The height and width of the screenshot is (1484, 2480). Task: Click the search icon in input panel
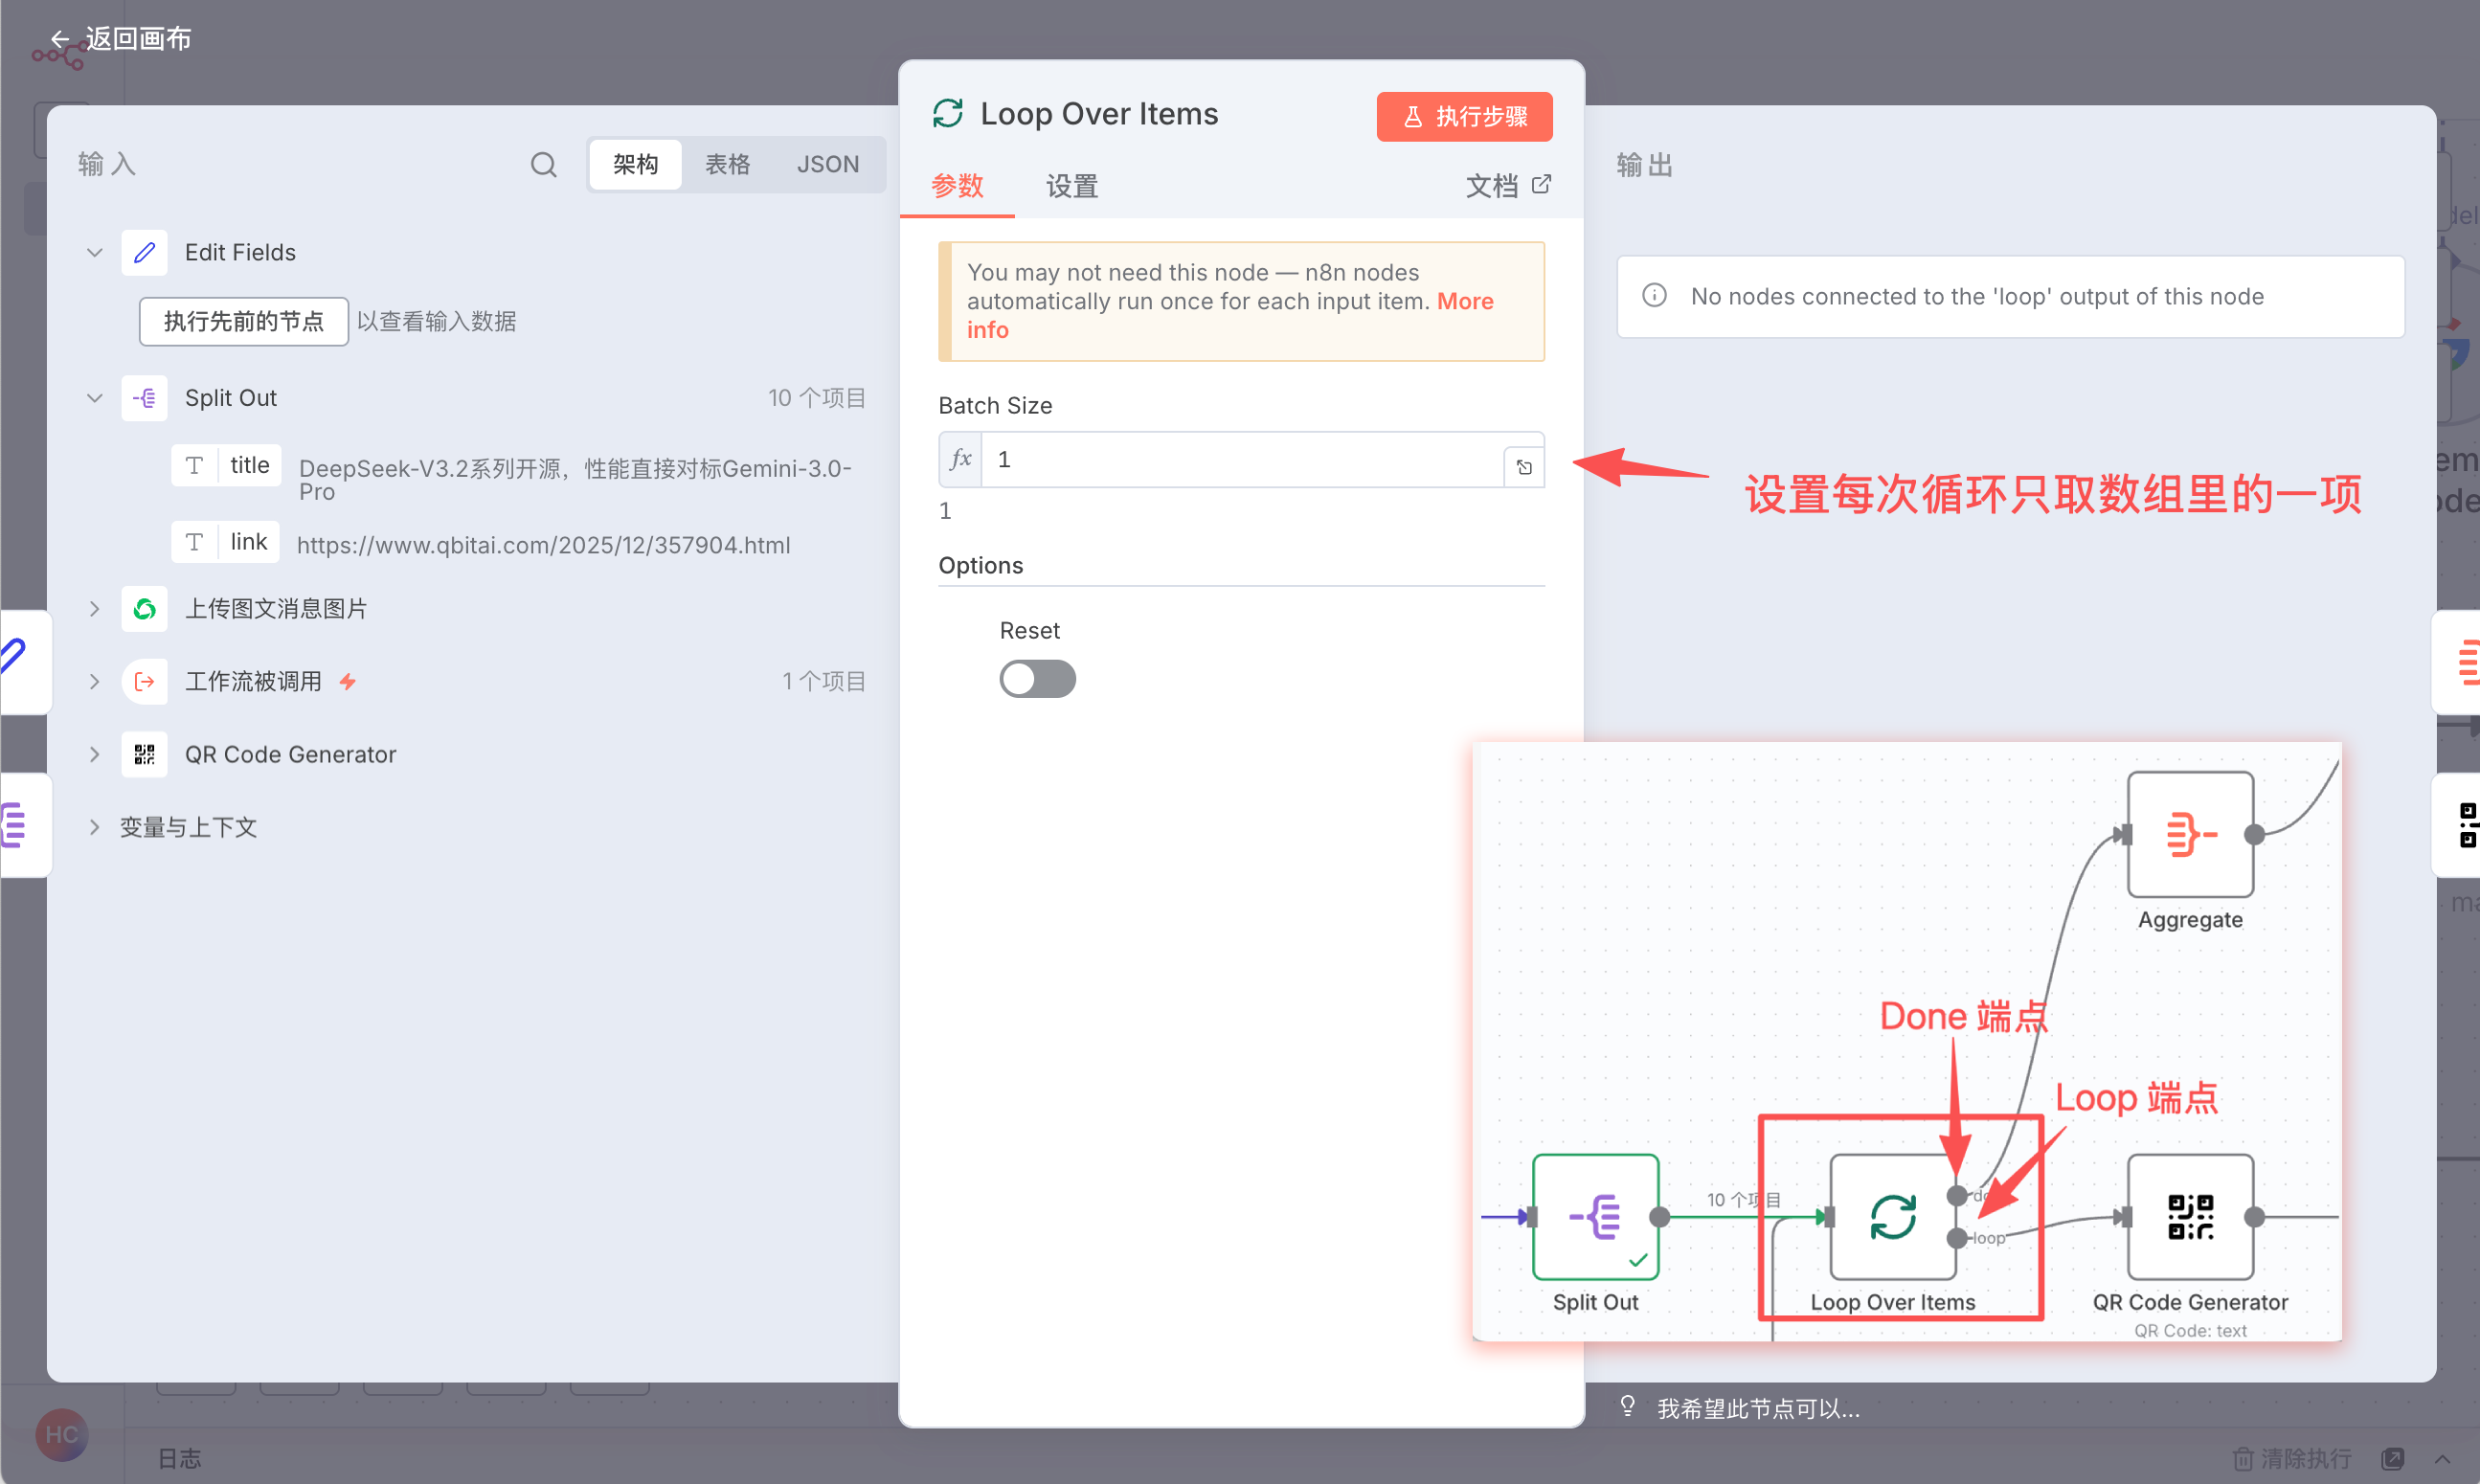click(x=543, y=164)
